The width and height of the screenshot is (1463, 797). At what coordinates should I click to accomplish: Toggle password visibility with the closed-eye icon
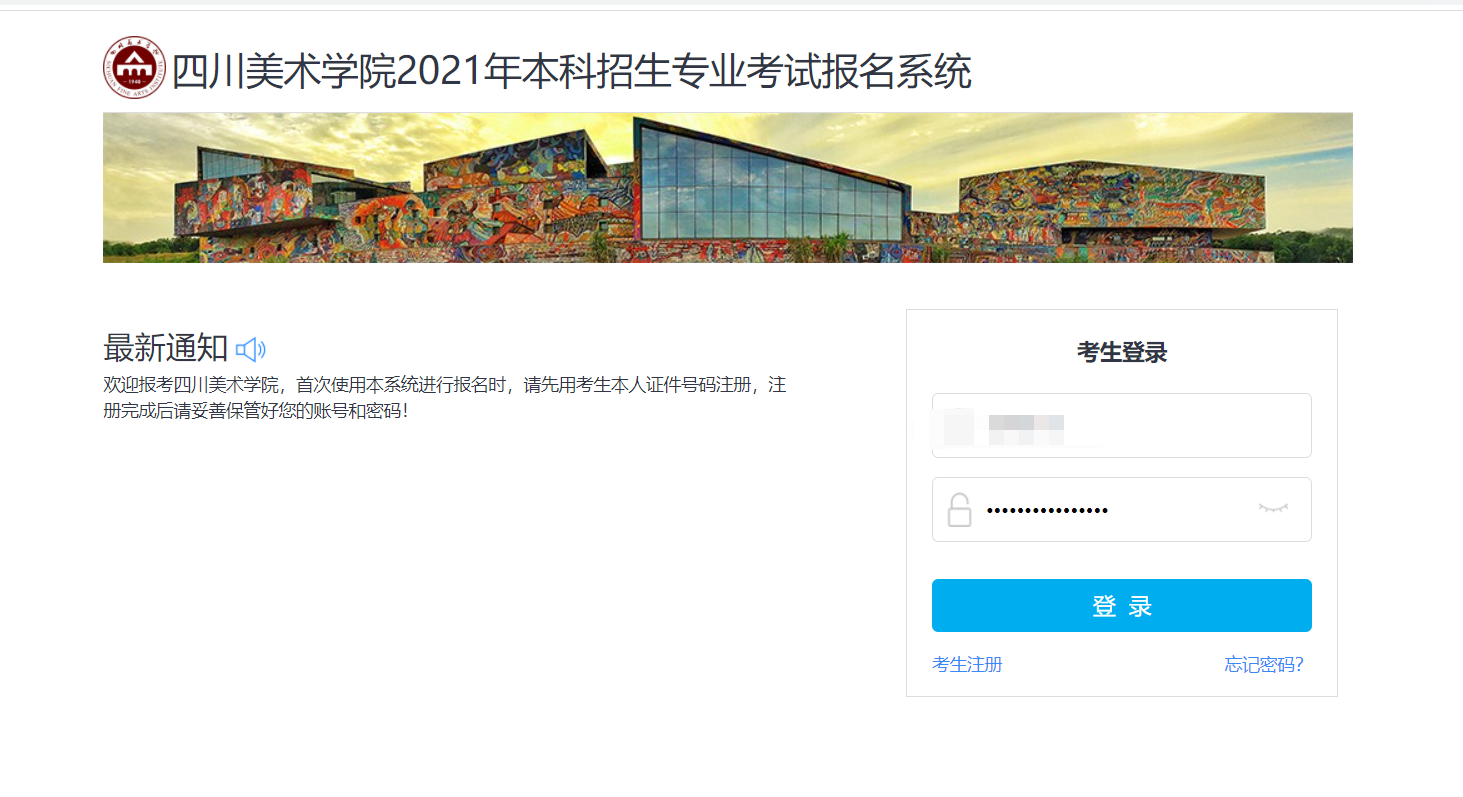[x=1272, y=509]
